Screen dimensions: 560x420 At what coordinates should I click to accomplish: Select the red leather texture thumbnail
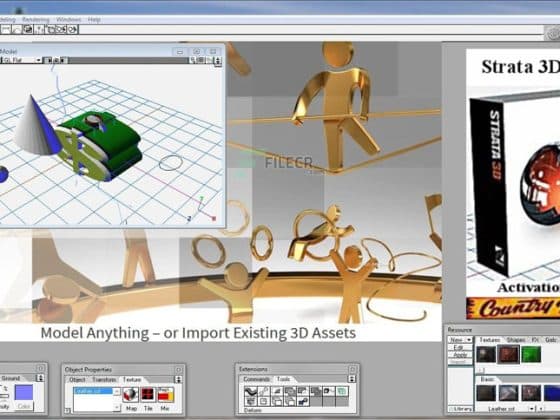coord(508,355)
